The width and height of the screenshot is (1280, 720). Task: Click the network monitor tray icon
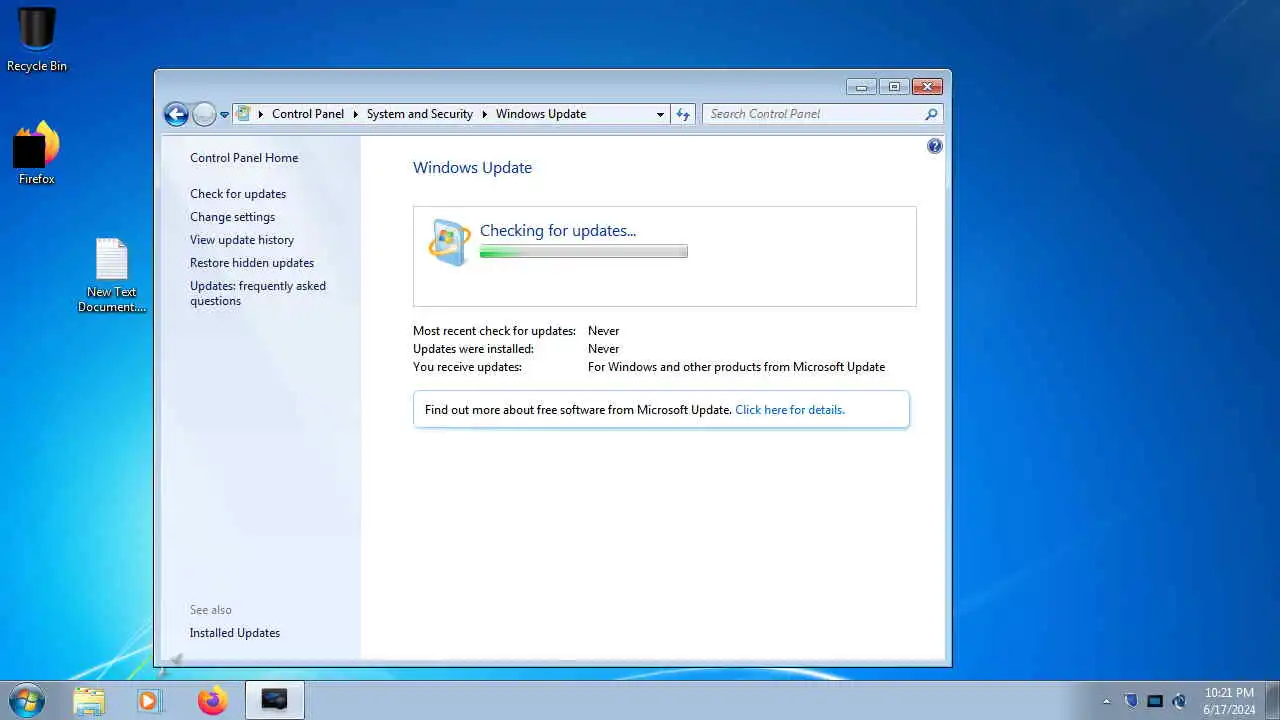point(1155,701)
